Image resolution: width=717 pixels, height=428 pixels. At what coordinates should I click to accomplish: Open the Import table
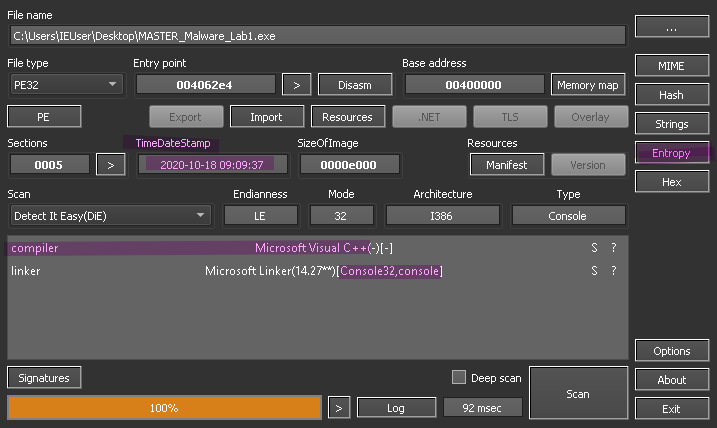pos(267,117)
